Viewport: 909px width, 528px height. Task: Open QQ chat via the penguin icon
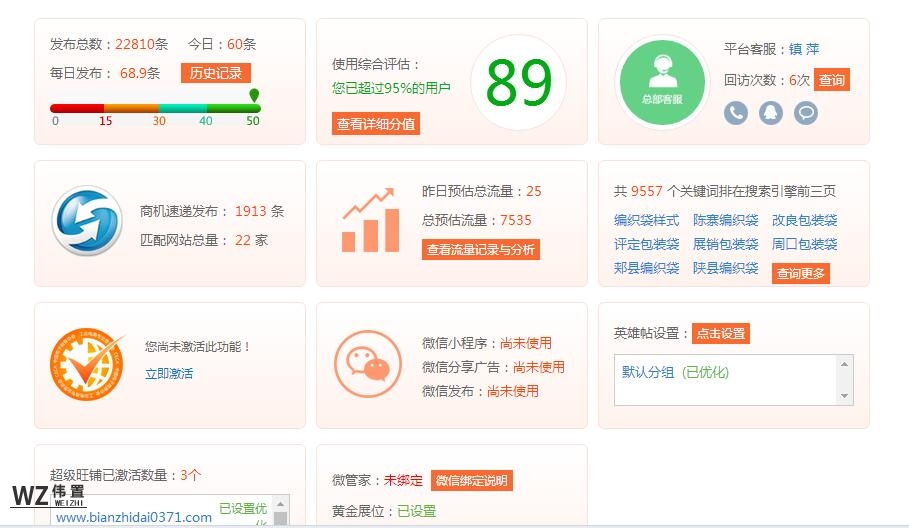tap(771, 112)
